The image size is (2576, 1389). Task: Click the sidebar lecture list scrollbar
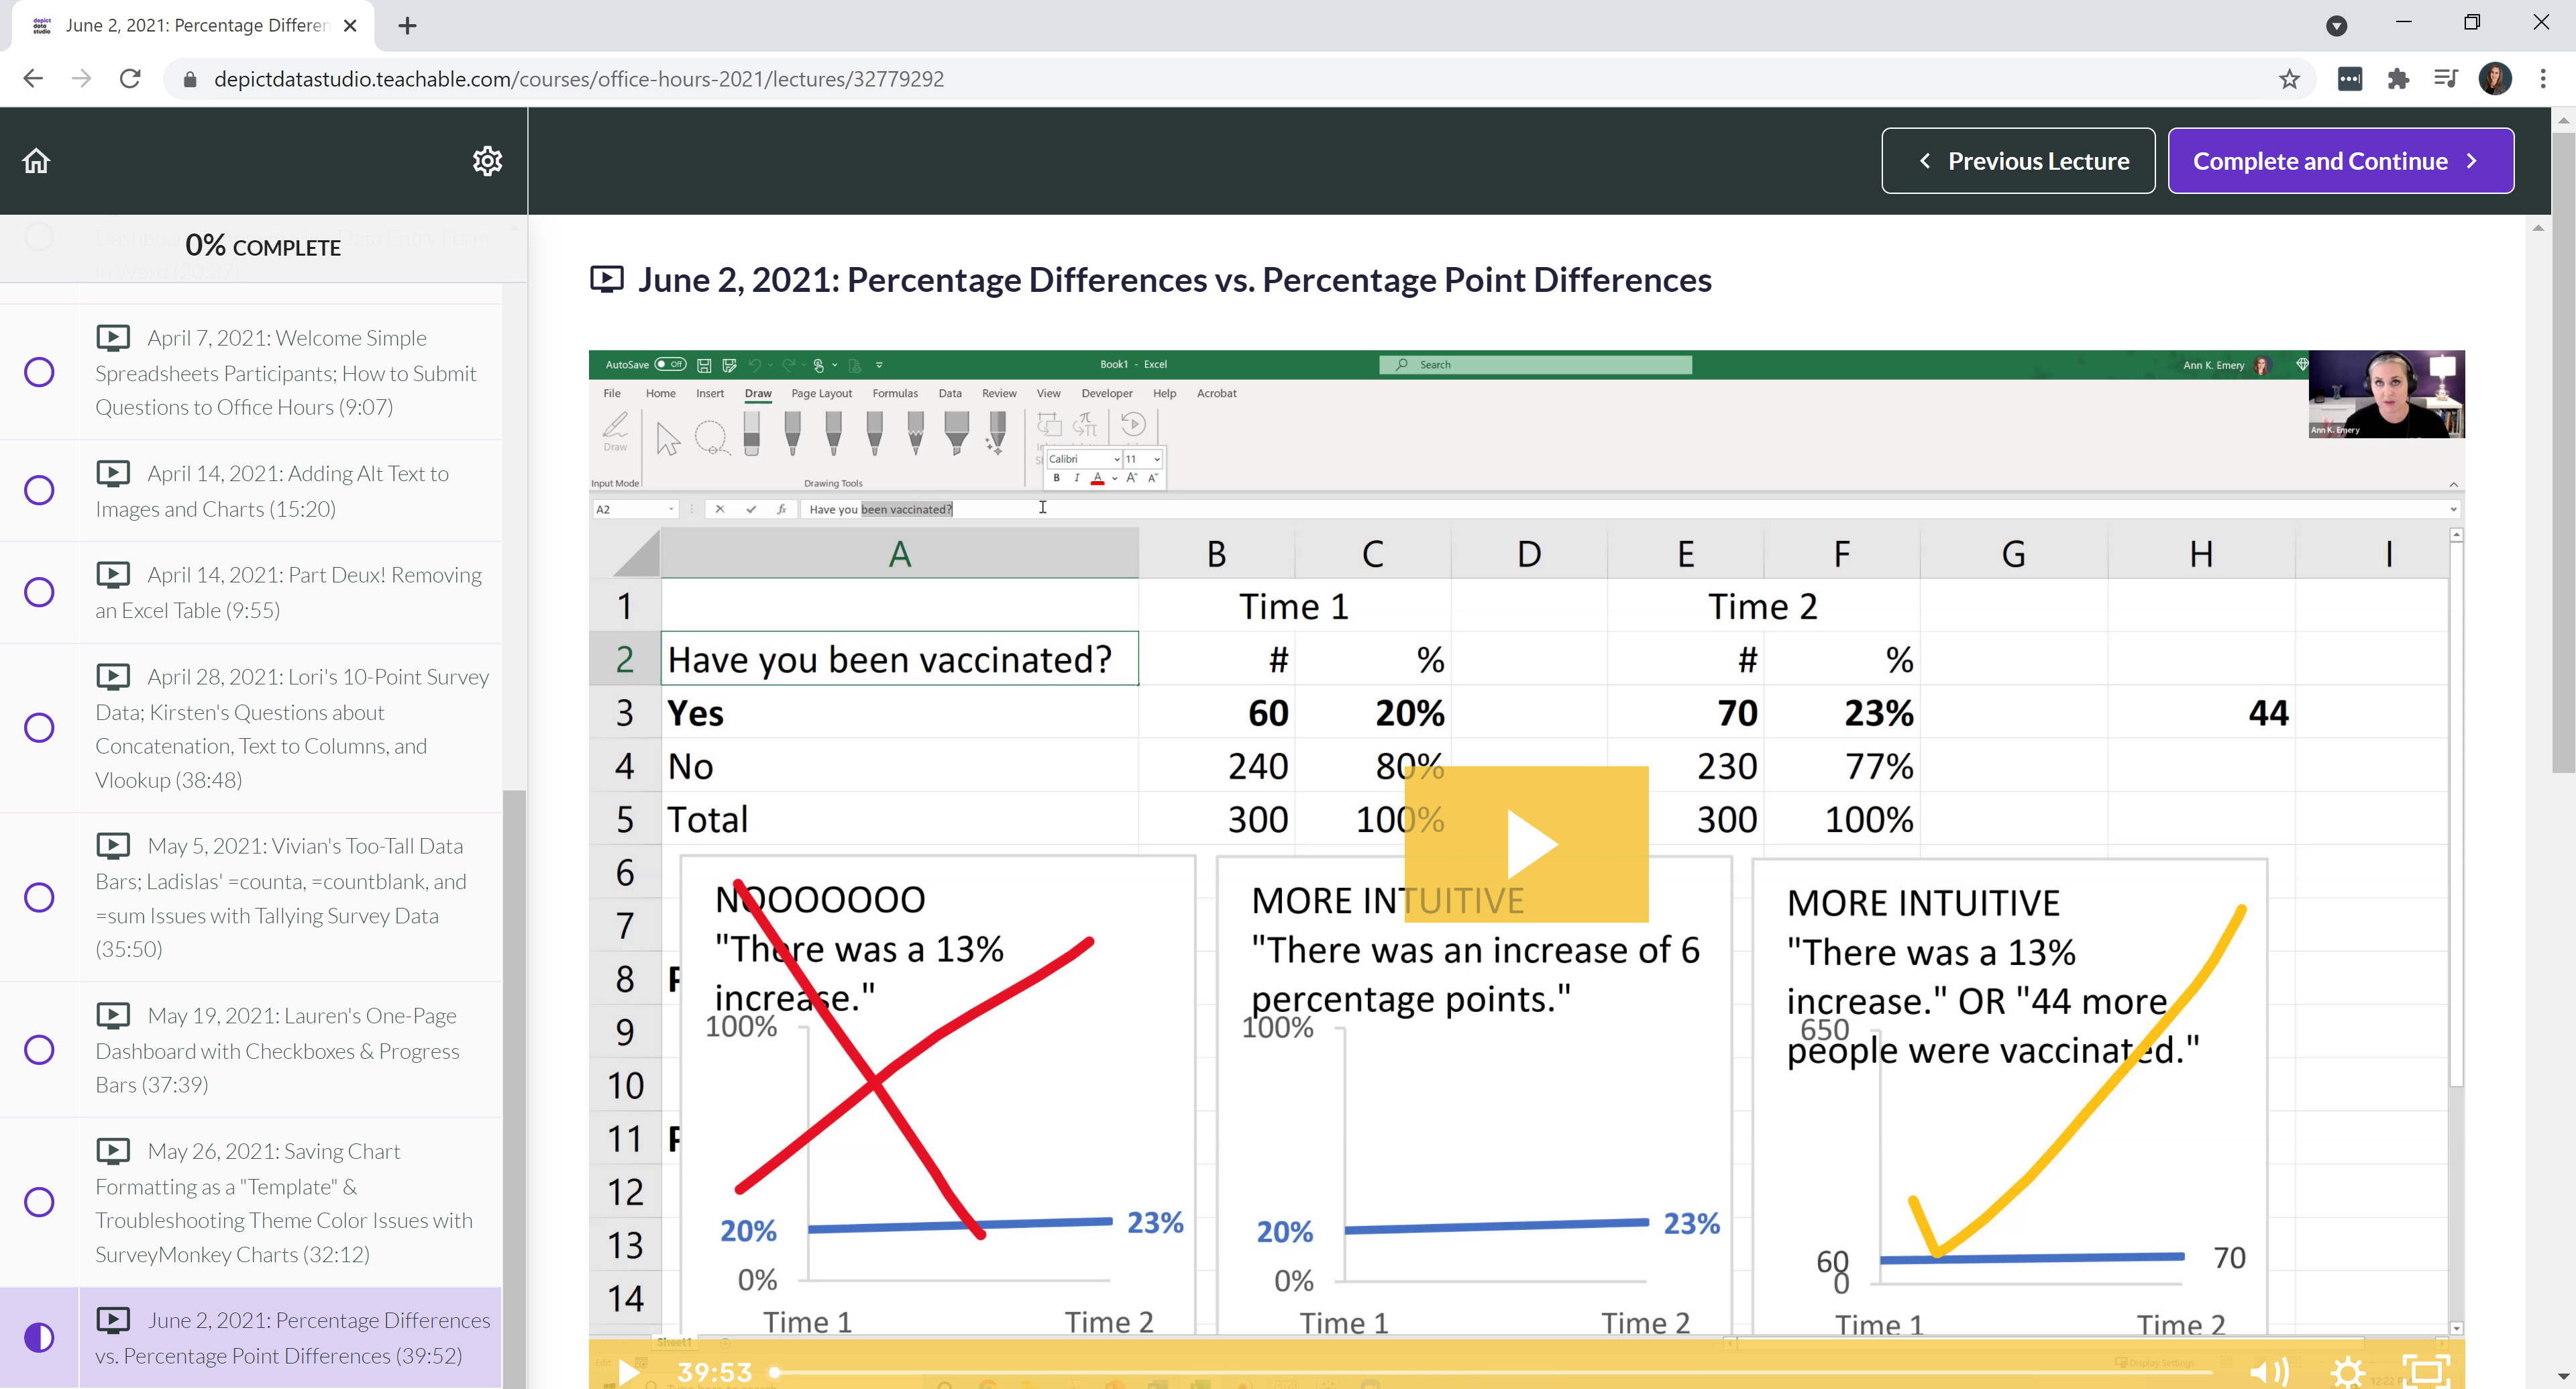(x=514, y=1088)
